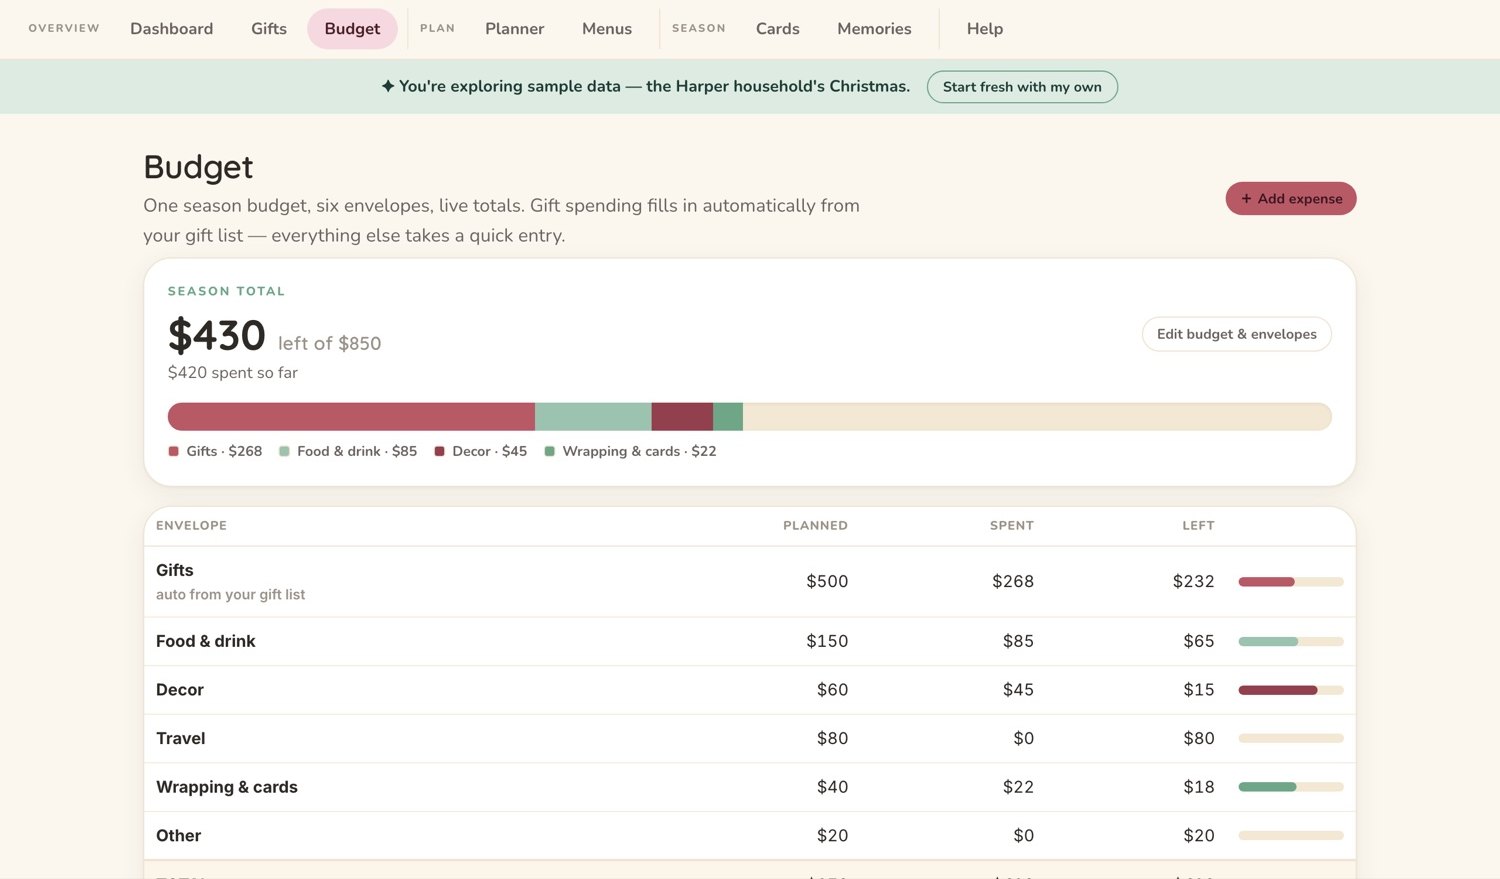This screenshot has width=1500, height=879.
Task: Open the Planner tab
Action: (515, 29)
